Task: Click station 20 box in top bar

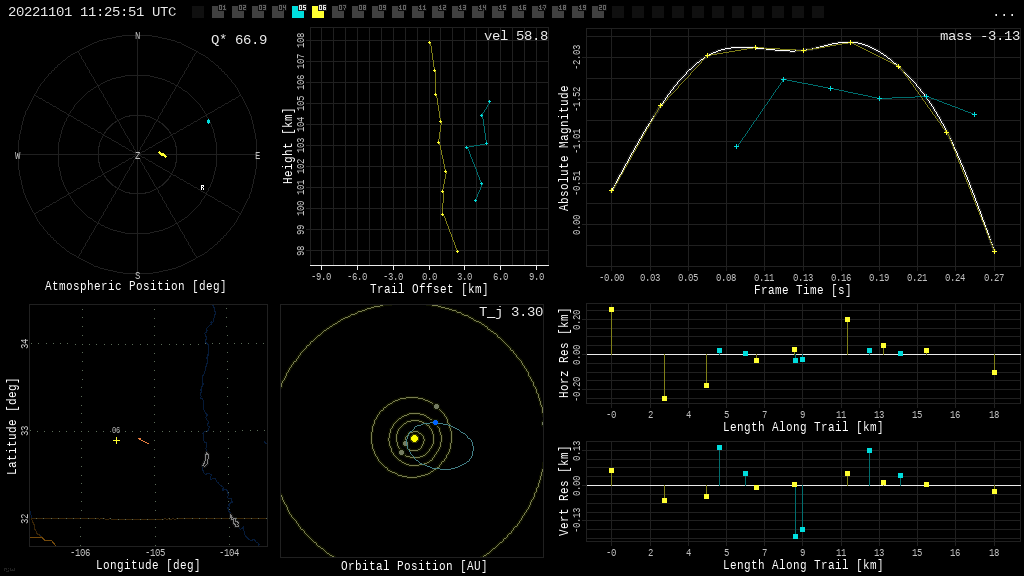Action: [598, 12]
